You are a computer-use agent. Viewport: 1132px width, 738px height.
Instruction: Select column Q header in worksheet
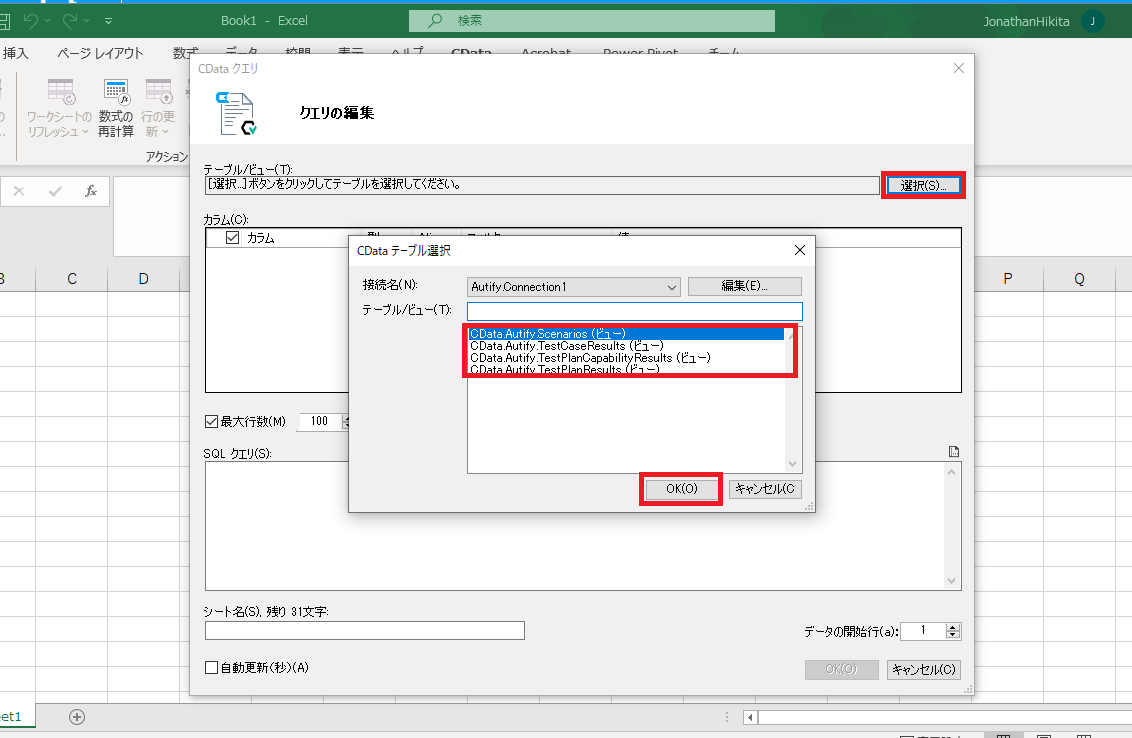click(x=1079, y=279)
